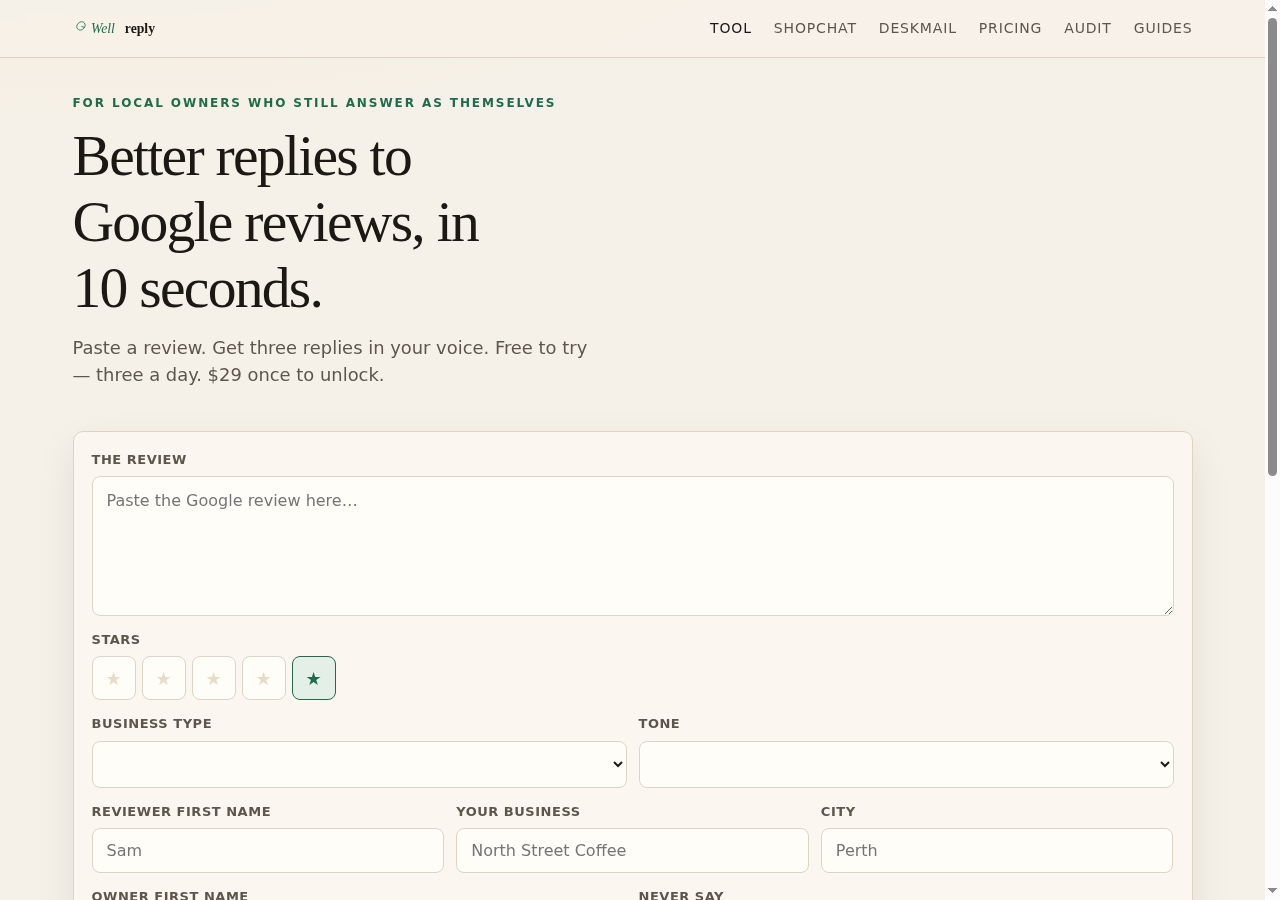Open the Business Type dropdown
This screenshot has height=900, width=1280.
pyautogui.click(x=359, y=764)
